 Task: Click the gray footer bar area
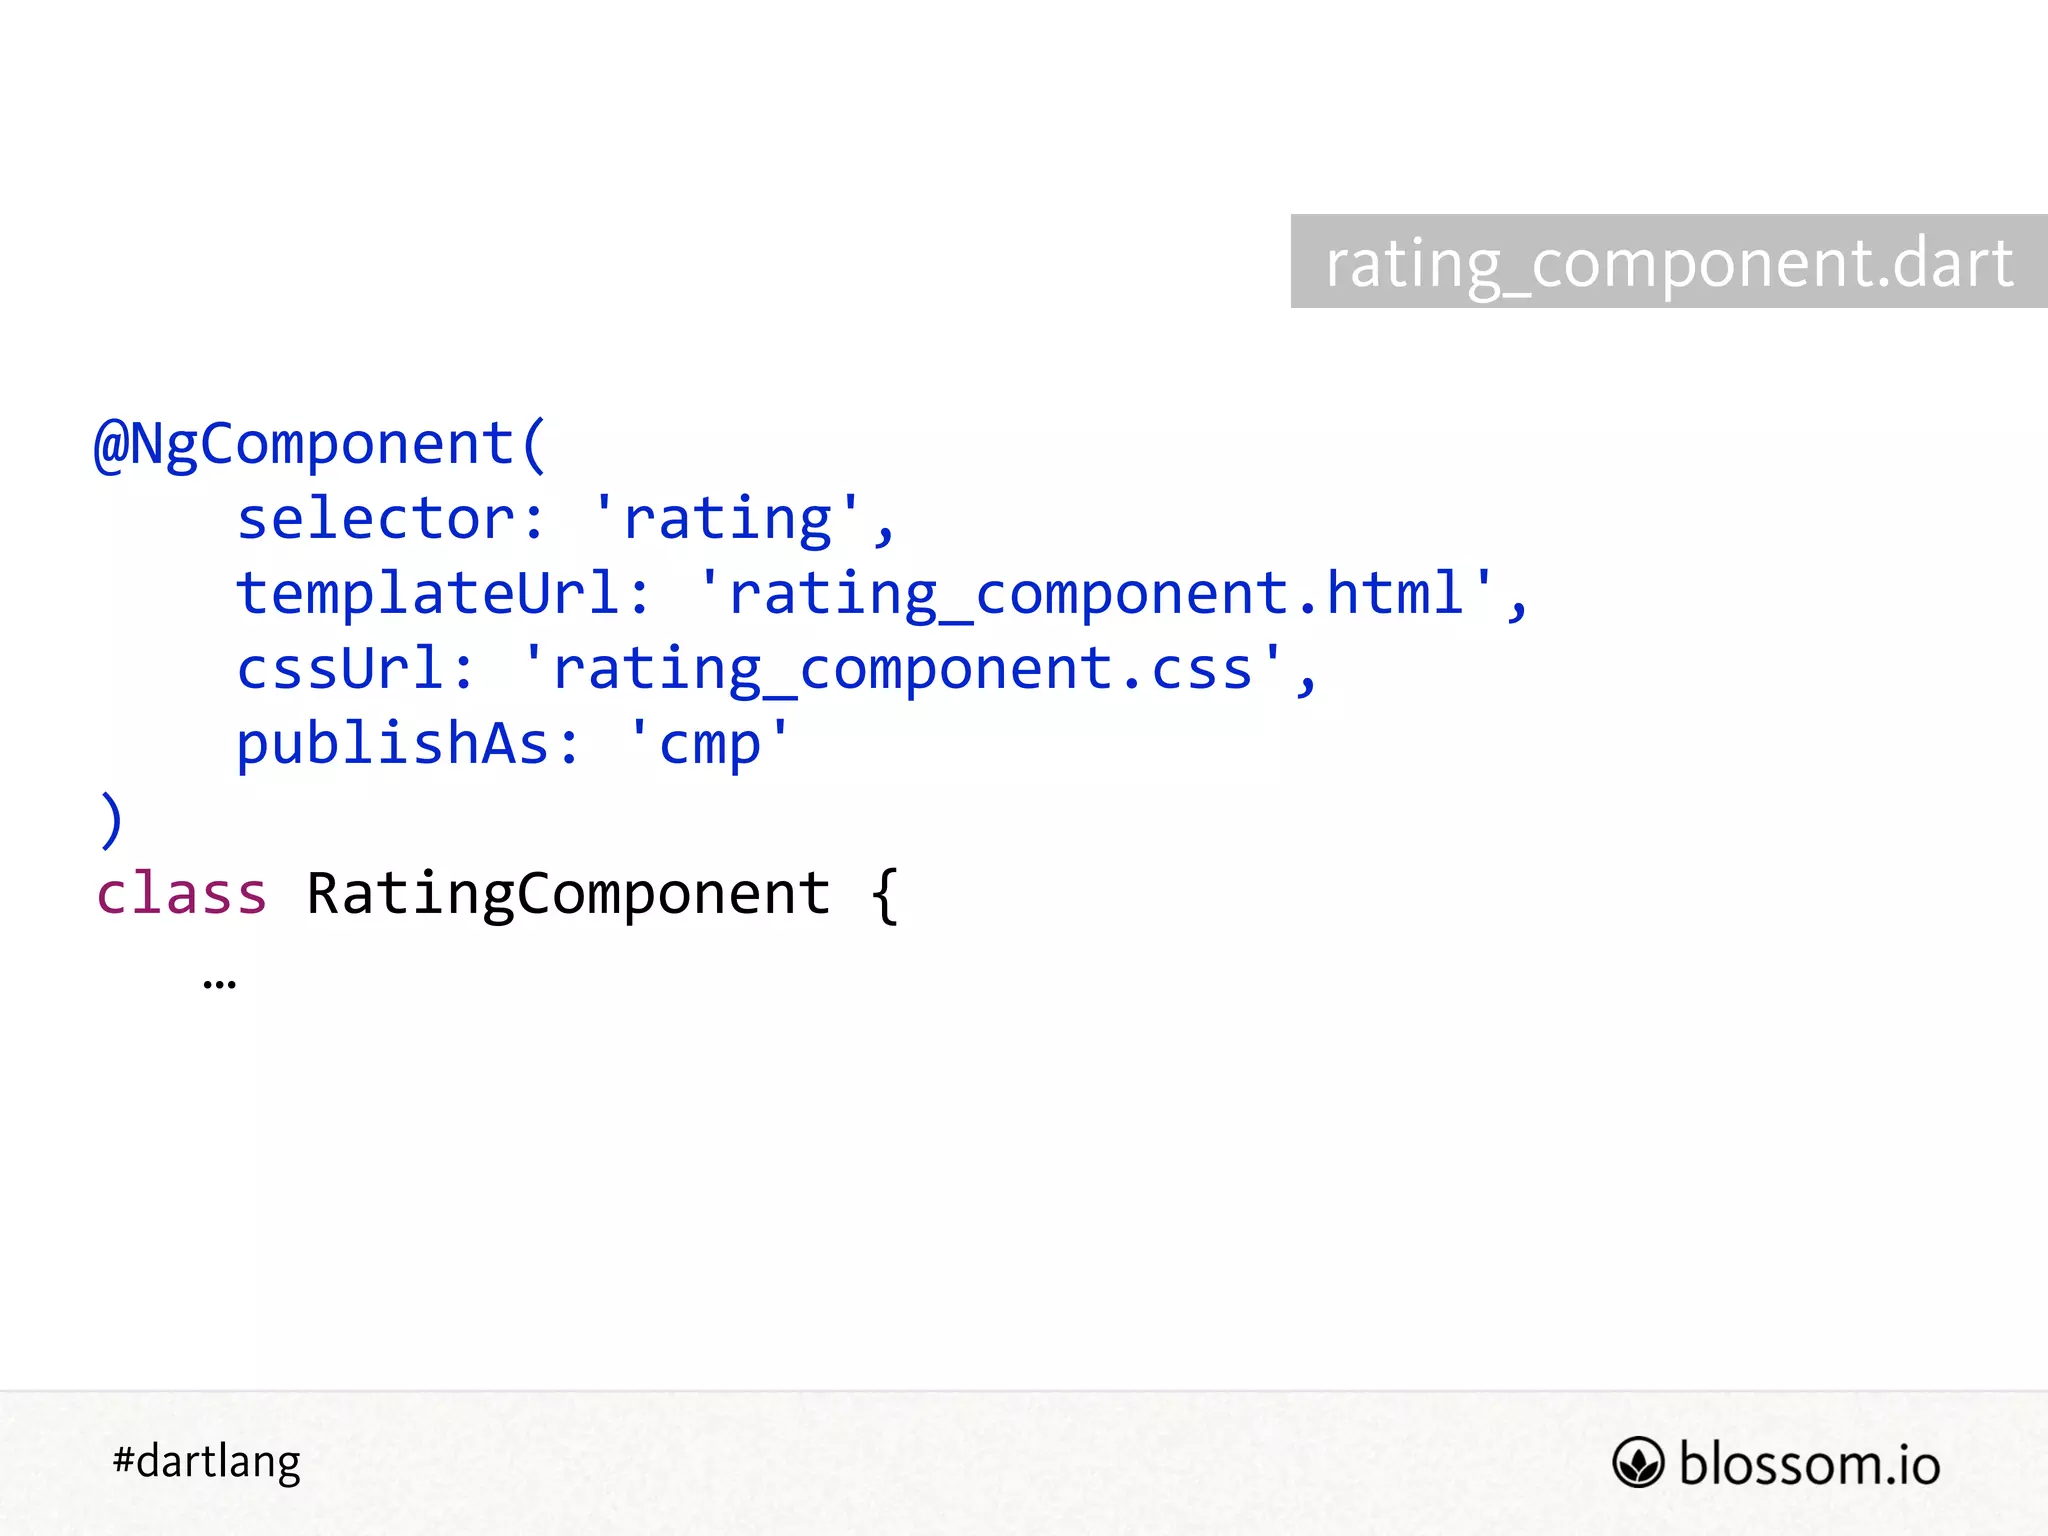(1024, 1463)
